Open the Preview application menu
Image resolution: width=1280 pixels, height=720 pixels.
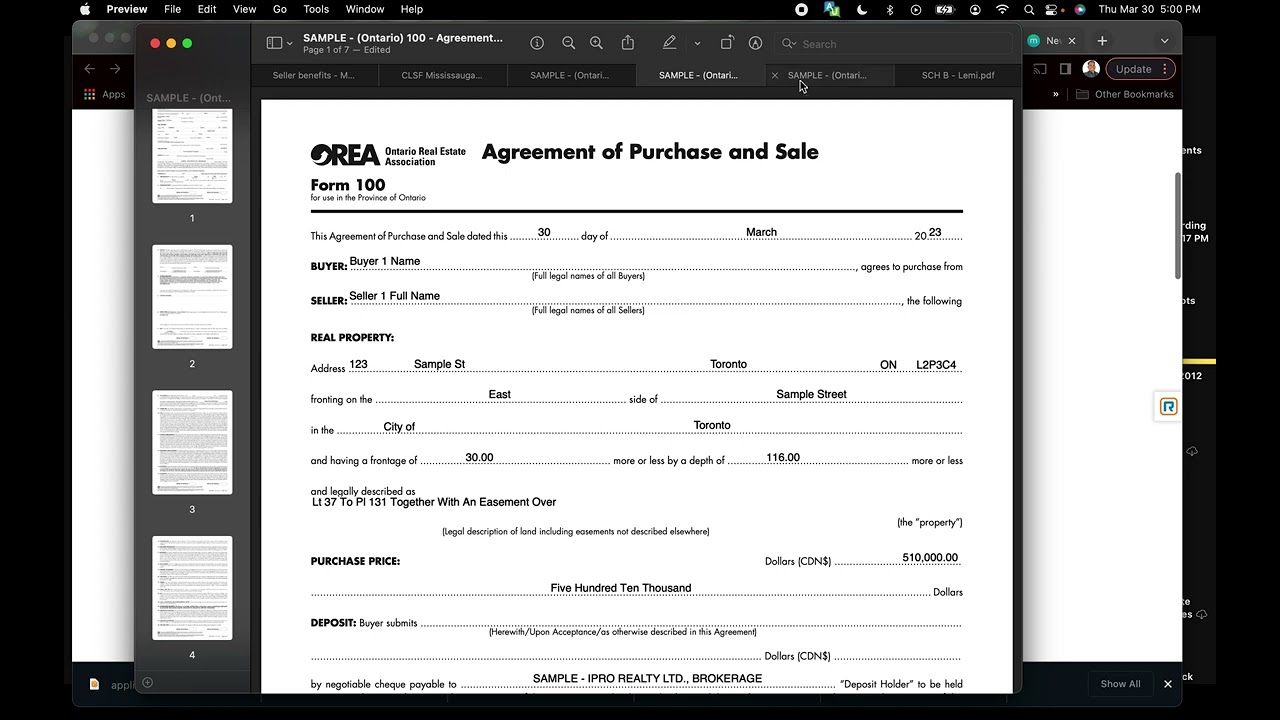tap(127, 9)
